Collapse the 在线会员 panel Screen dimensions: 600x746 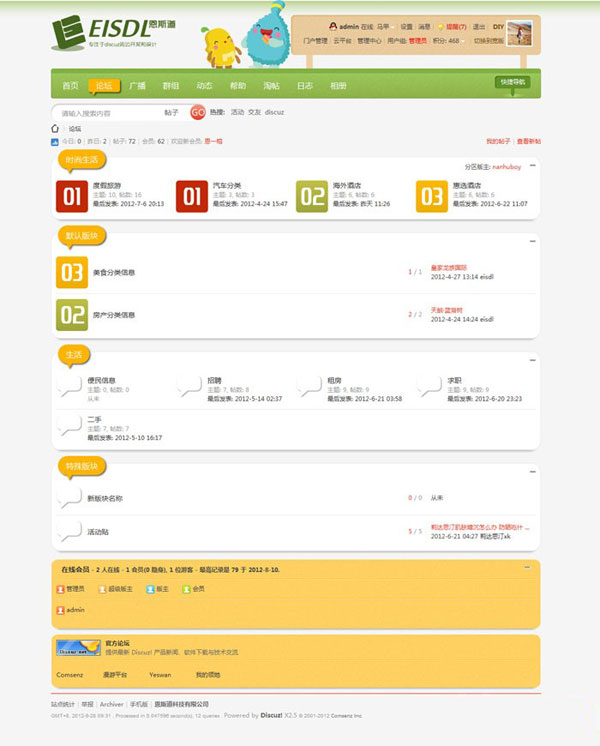(527, 568)
